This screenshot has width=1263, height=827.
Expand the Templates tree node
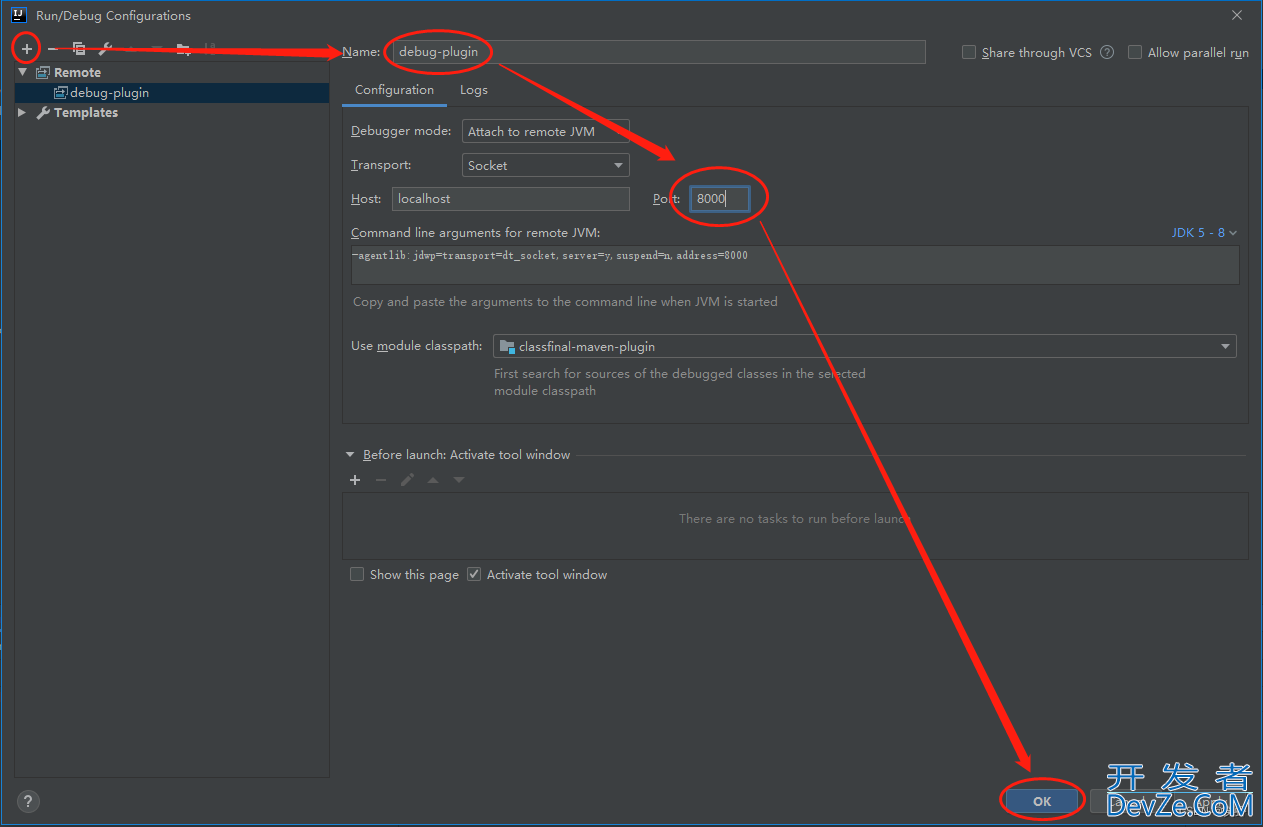(22, 113)
